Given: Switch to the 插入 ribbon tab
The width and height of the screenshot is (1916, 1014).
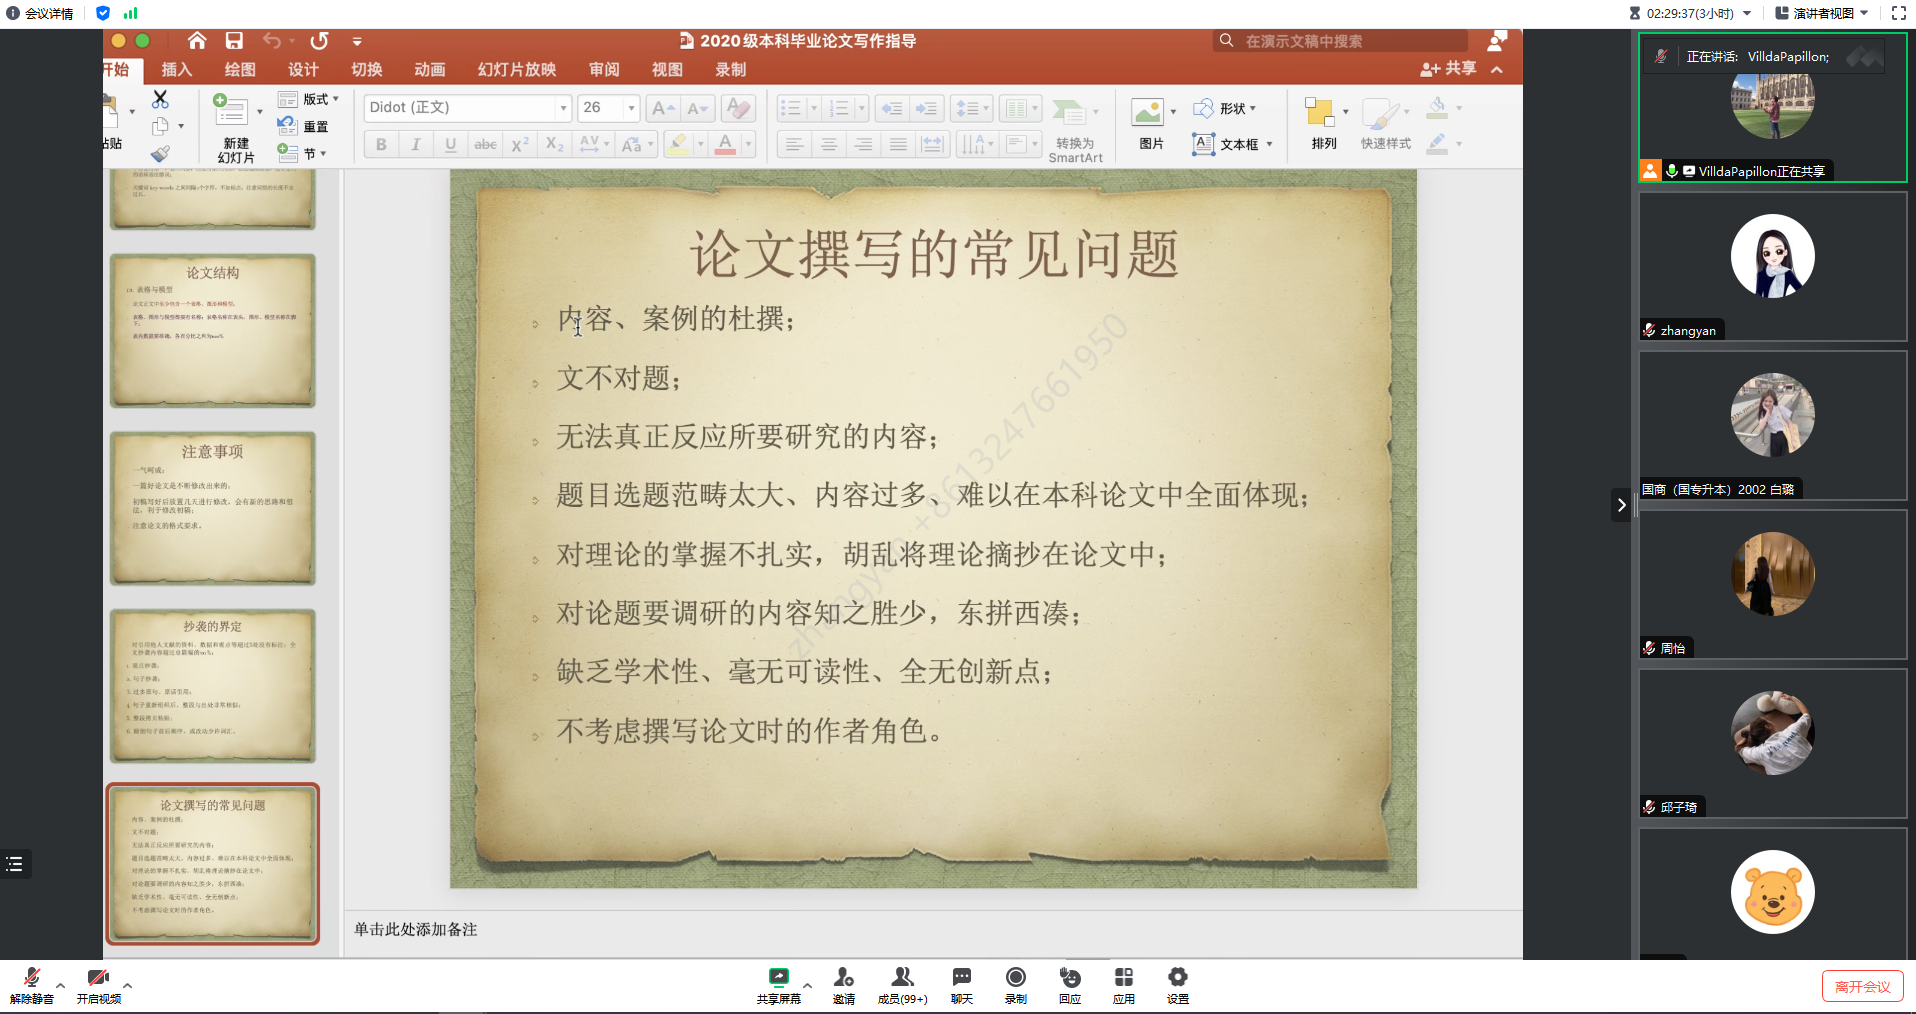Looking at the screenshot, I should click(176, 70).
